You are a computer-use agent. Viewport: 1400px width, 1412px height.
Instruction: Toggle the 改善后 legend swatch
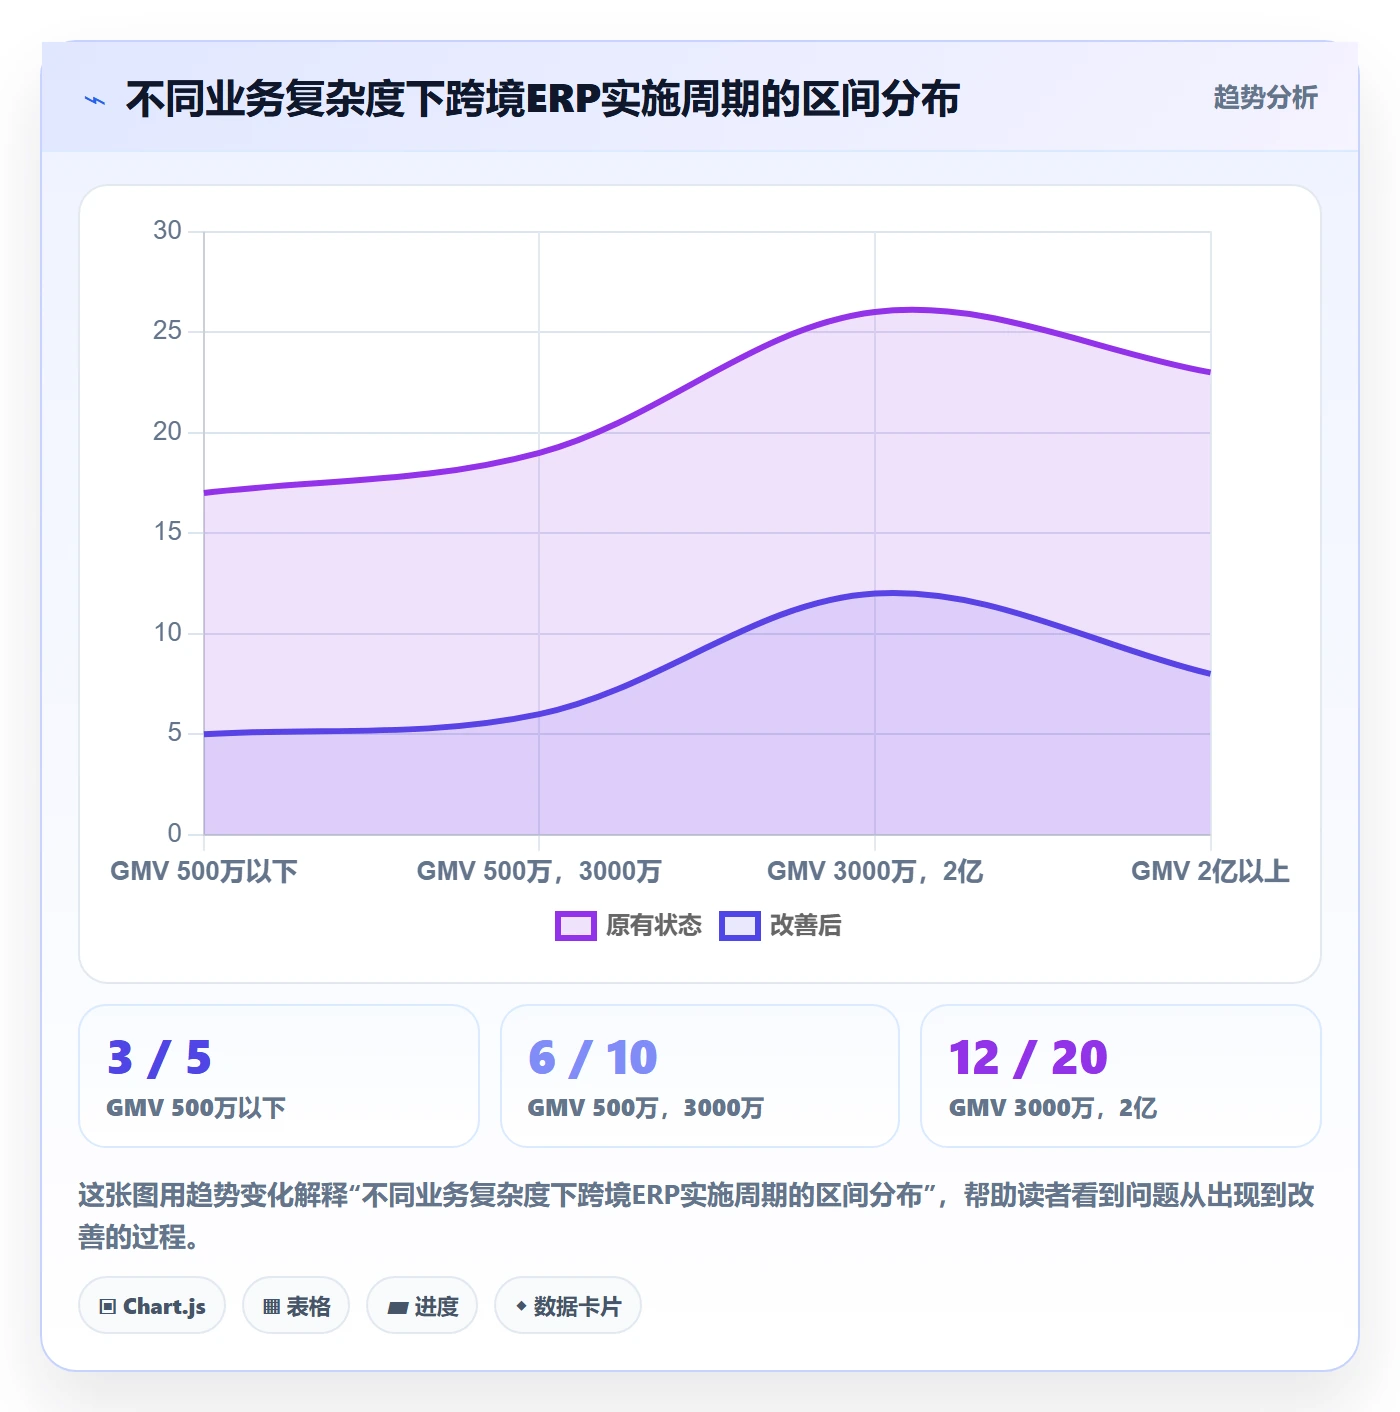tap(740, 926)
